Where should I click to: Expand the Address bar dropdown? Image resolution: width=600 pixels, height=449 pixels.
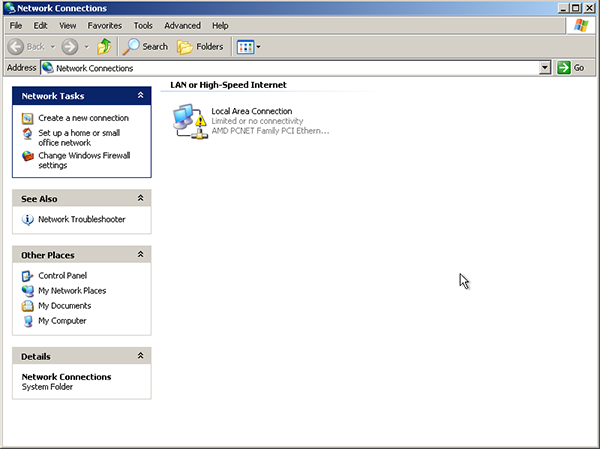[x=545, y=67]
